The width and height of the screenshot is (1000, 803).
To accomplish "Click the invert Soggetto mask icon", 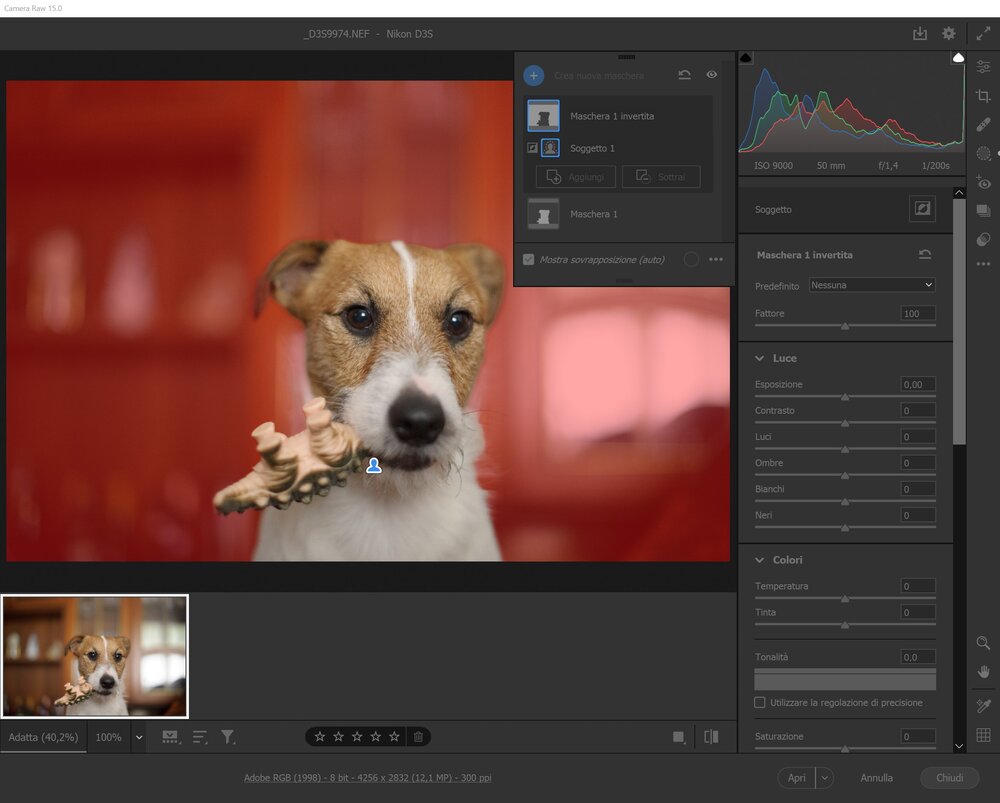I will point(922,209).
